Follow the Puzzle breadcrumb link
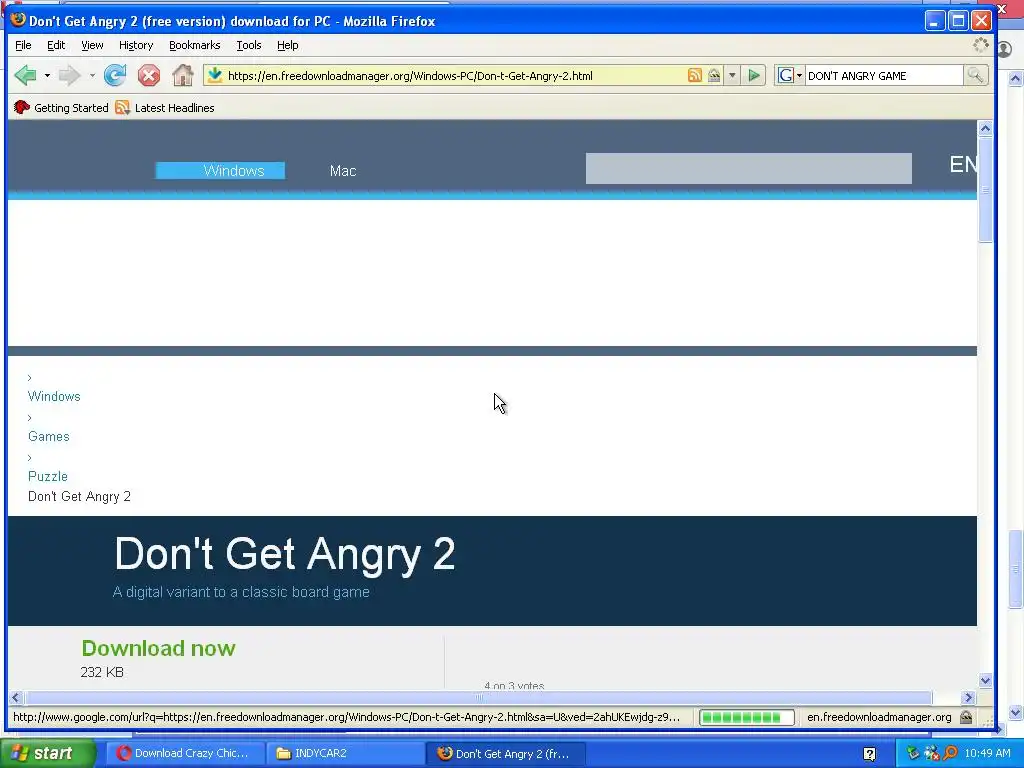 pyautogui.click(x=48, y=476)
